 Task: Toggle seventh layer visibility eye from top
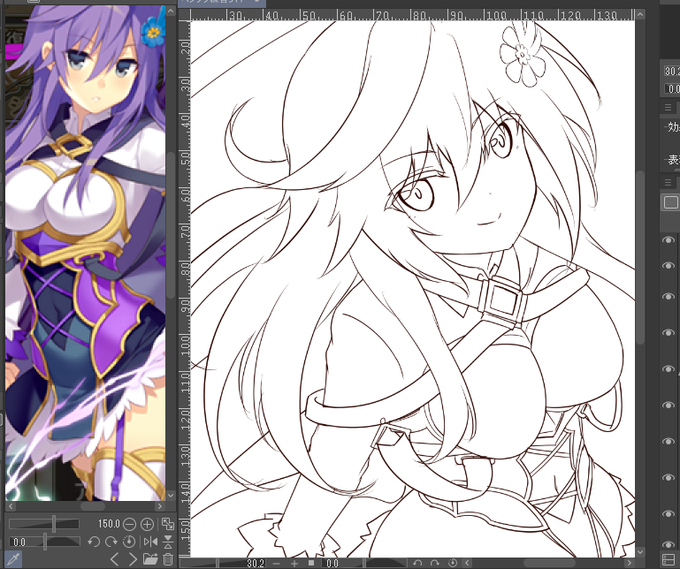click(668, 441)
